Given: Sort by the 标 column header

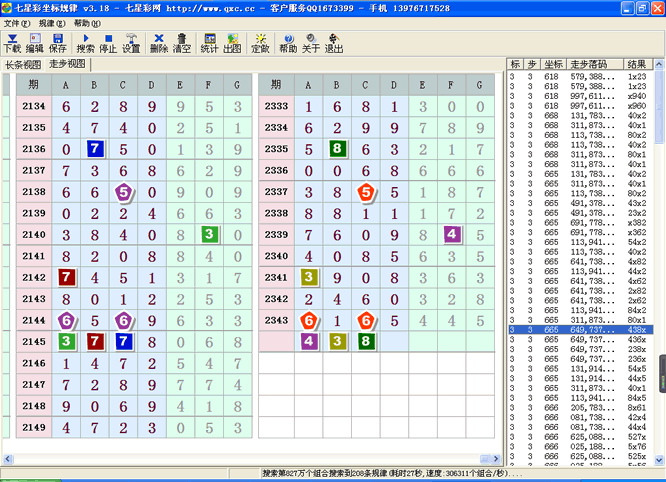Looking at the screenshot, I should 516,64.
